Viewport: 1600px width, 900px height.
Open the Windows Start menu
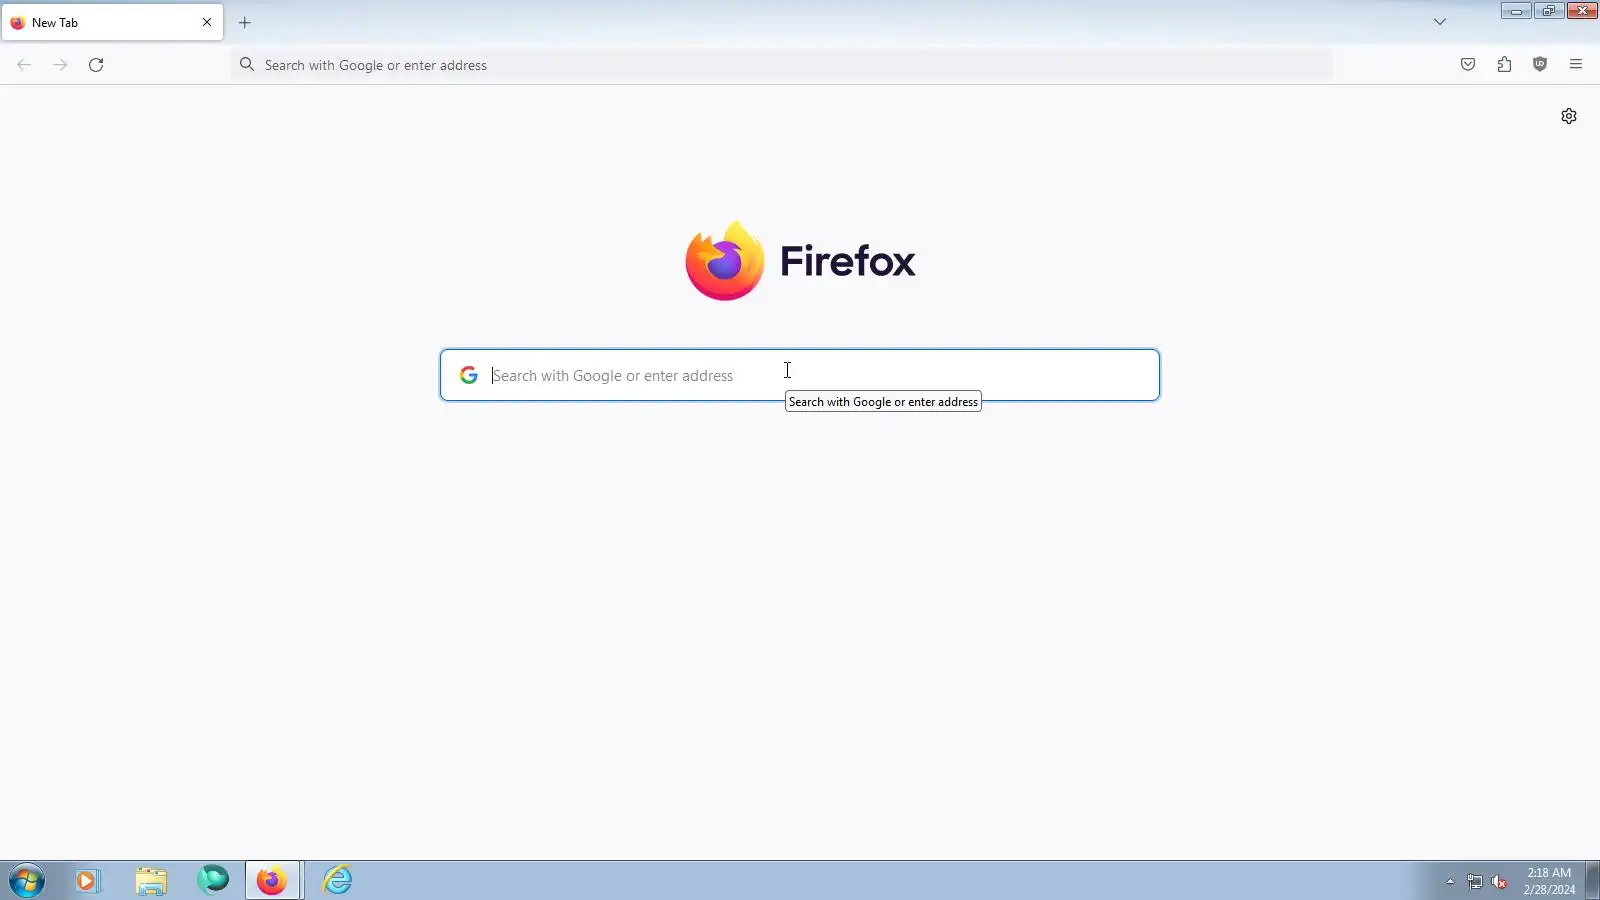(27, 881)
